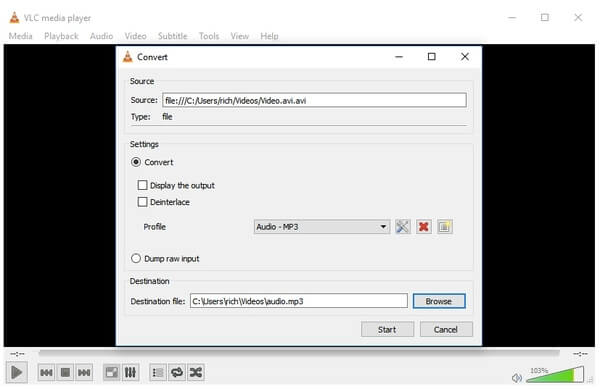Show extended settings equalizer icon

tap(130, 372)
